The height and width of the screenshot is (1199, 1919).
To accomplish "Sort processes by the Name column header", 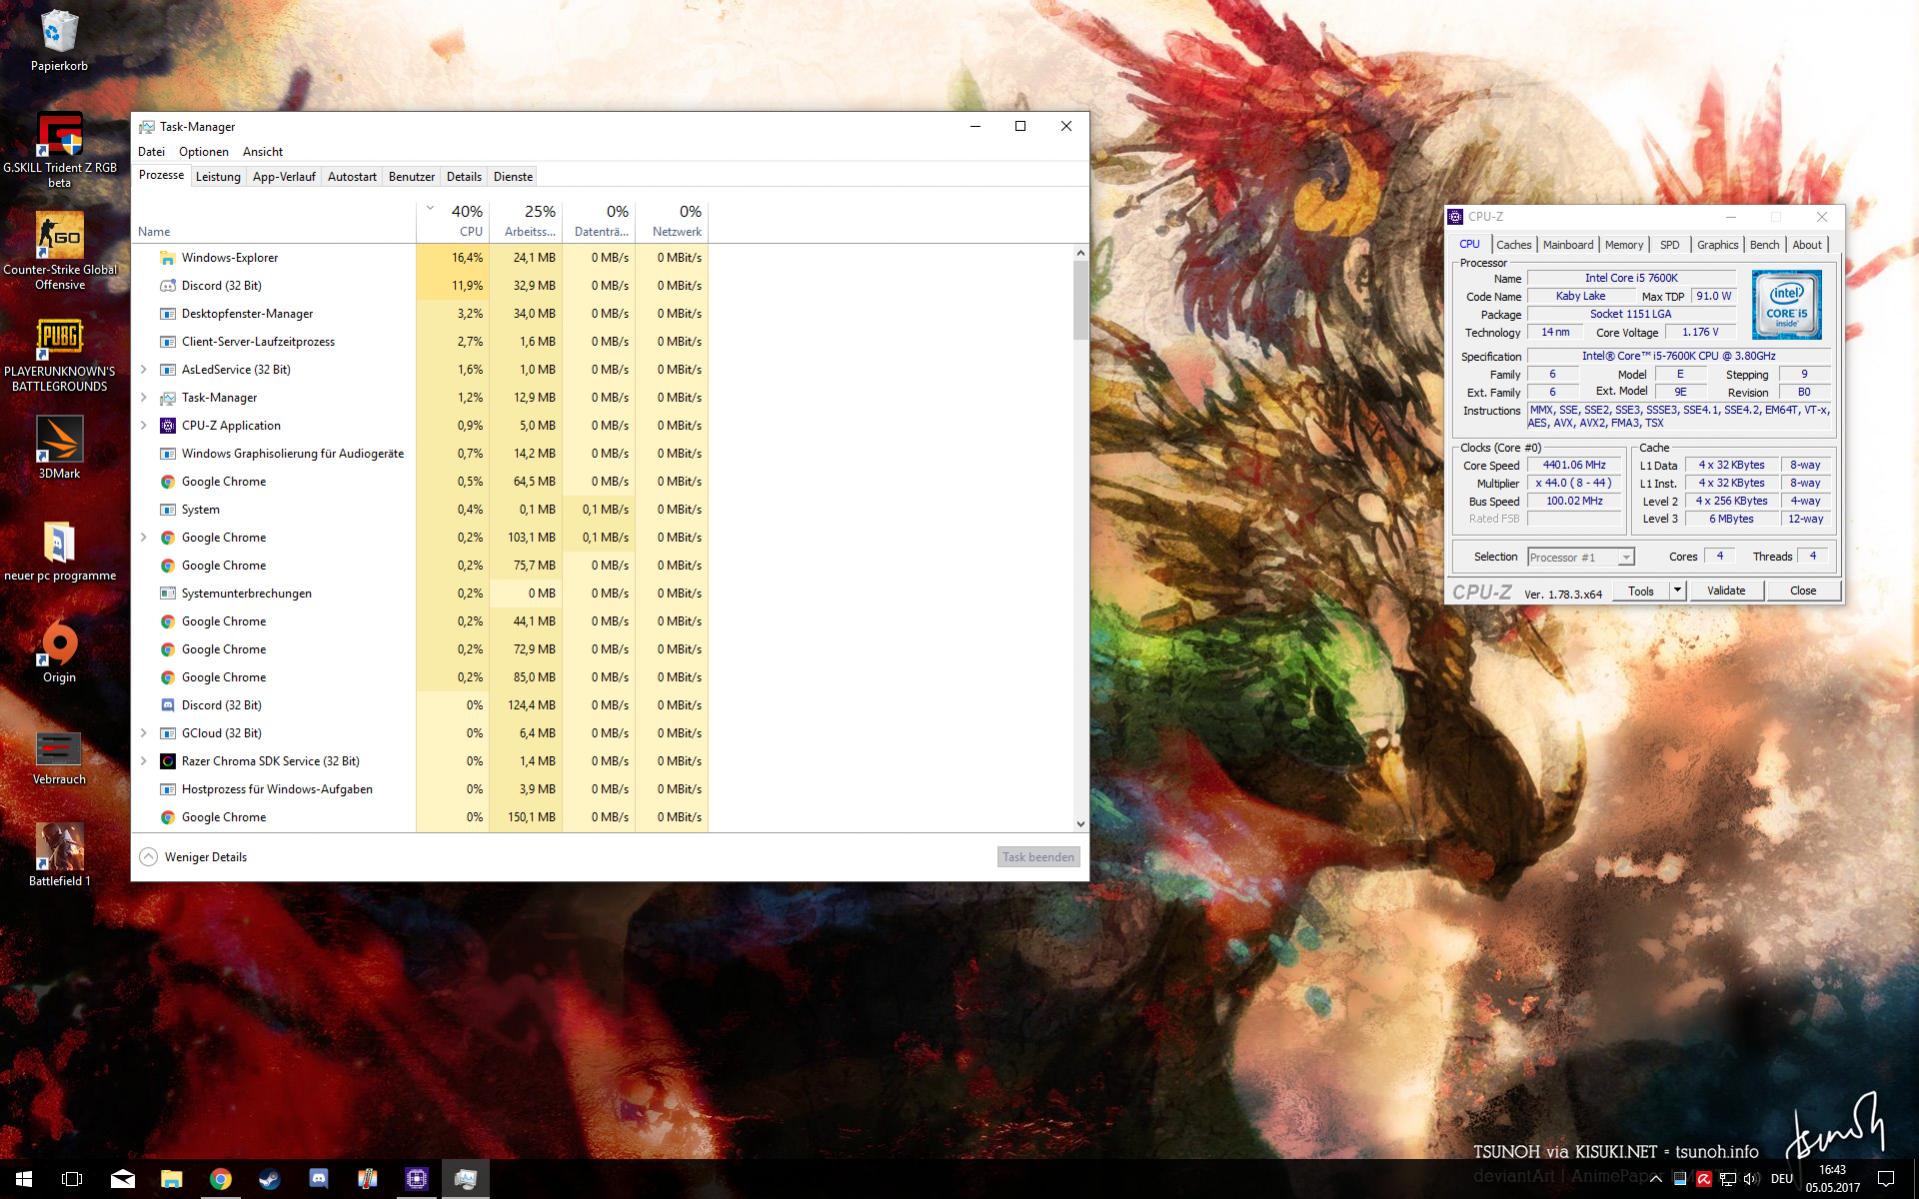I will coord(275,221).
